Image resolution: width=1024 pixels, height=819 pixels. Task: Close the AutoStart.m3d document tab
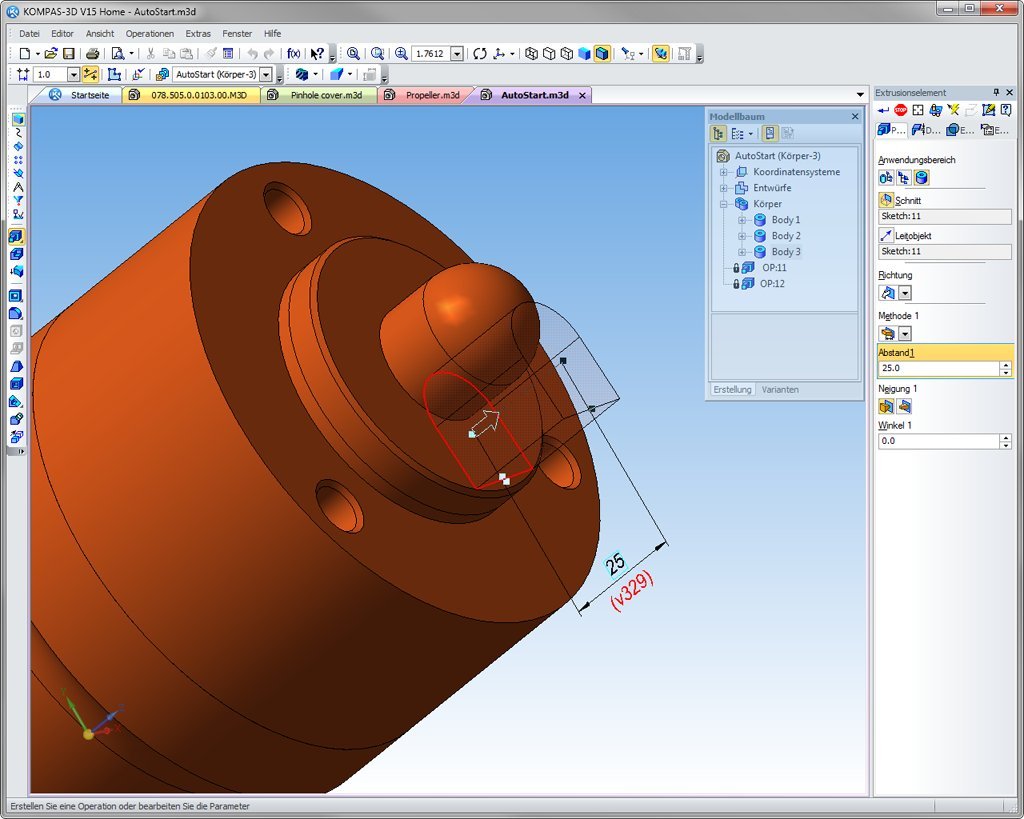click(581, 95)
